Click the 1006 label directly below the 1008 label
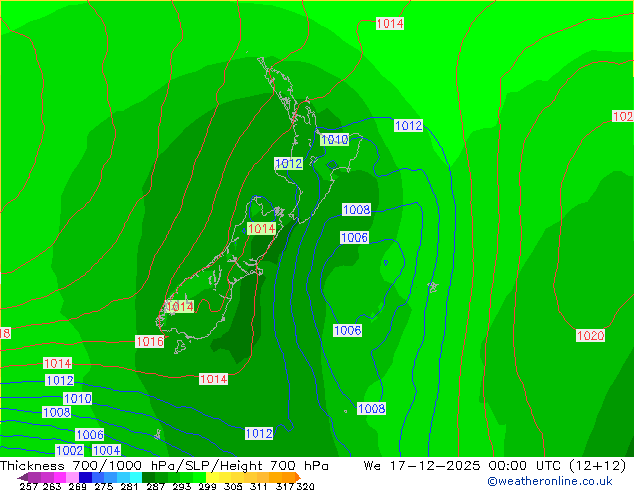634x490 pixels. (x=354, y=237)
